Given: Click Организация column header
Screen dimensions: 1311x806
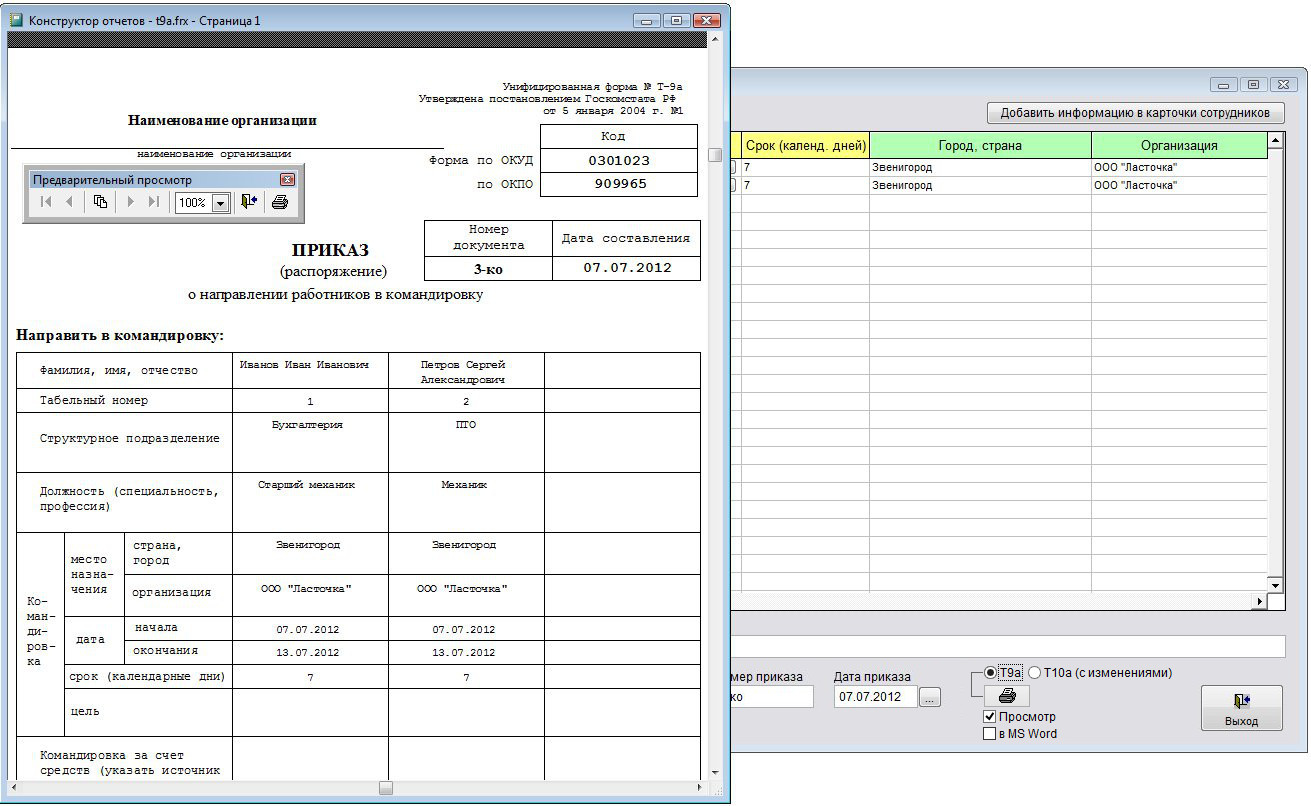Looking at the screenshot, I should (1179, 145).
